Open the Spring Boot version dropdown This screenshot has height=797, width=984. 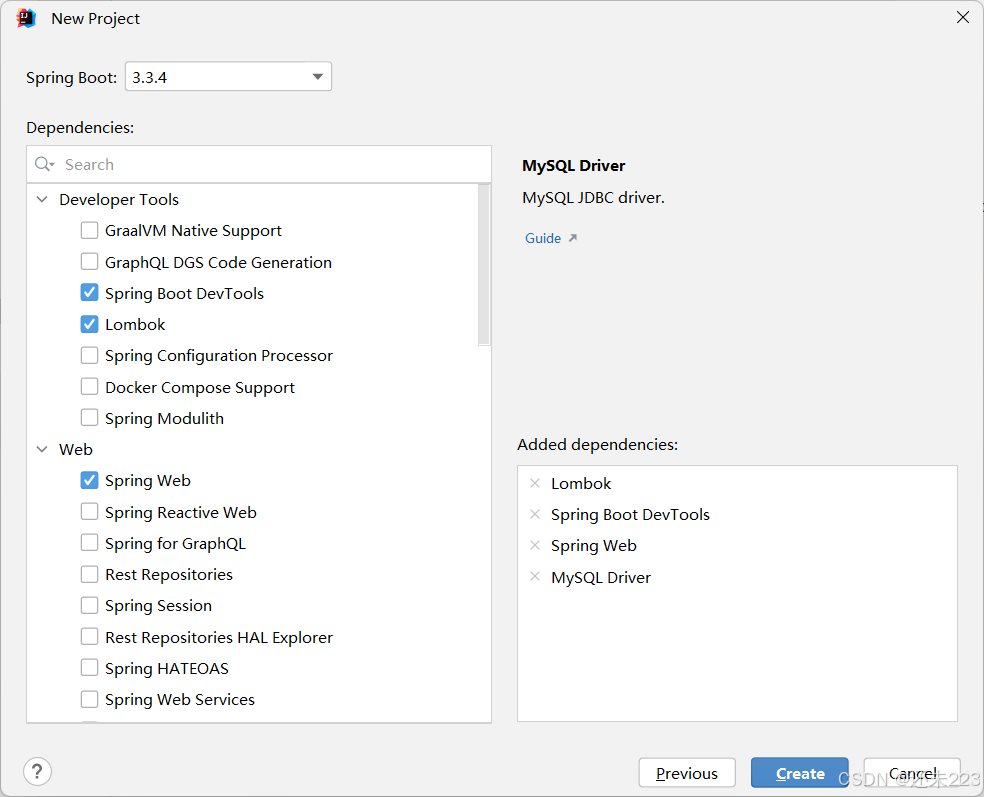[x=318, y=77]
